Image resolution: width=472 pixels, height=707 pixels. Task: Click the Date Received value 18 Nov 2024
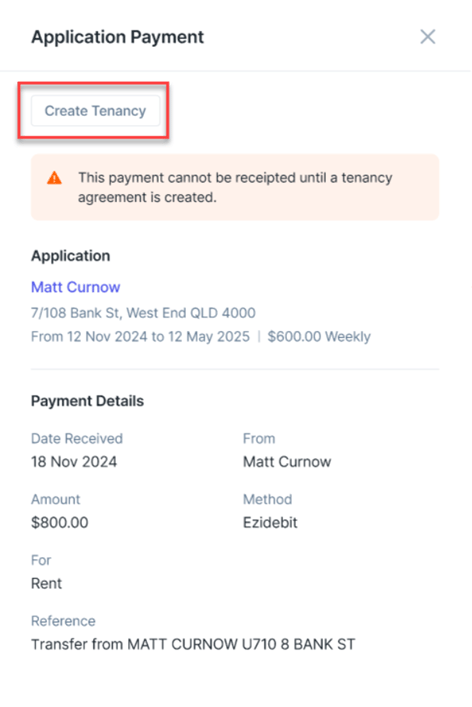click(74, 462)
